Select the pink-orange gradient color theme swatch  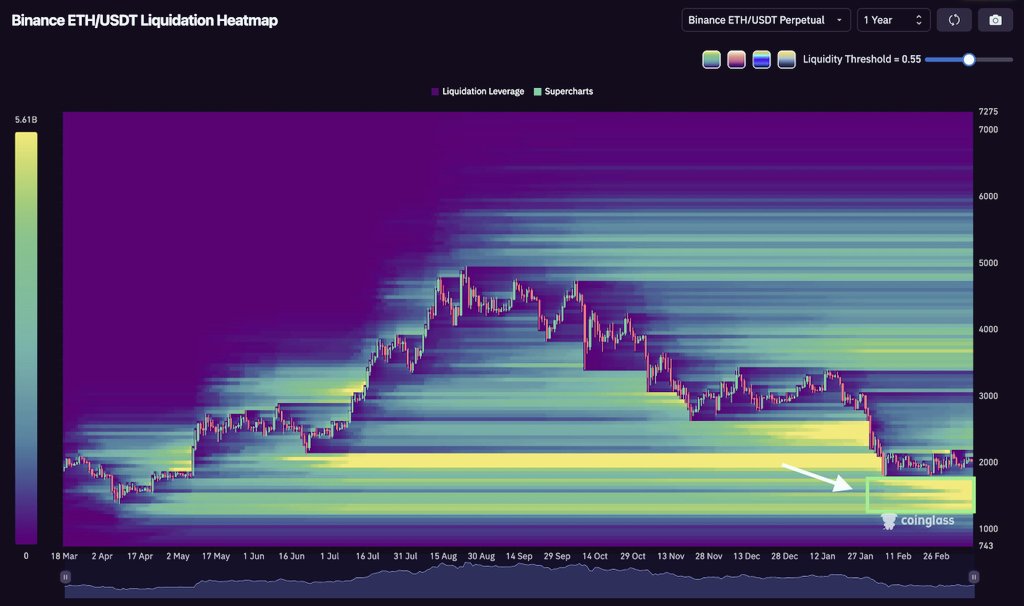(736, 59)
